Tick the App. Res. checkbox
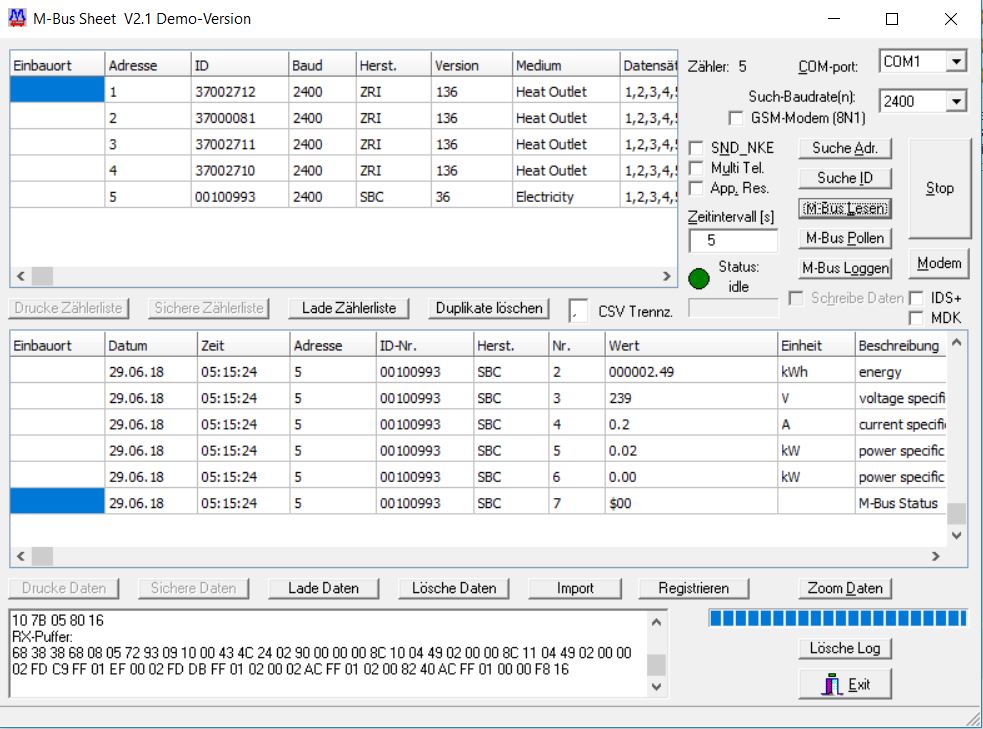This screenshot has width=983, height=729. click(x=695, y=188)
